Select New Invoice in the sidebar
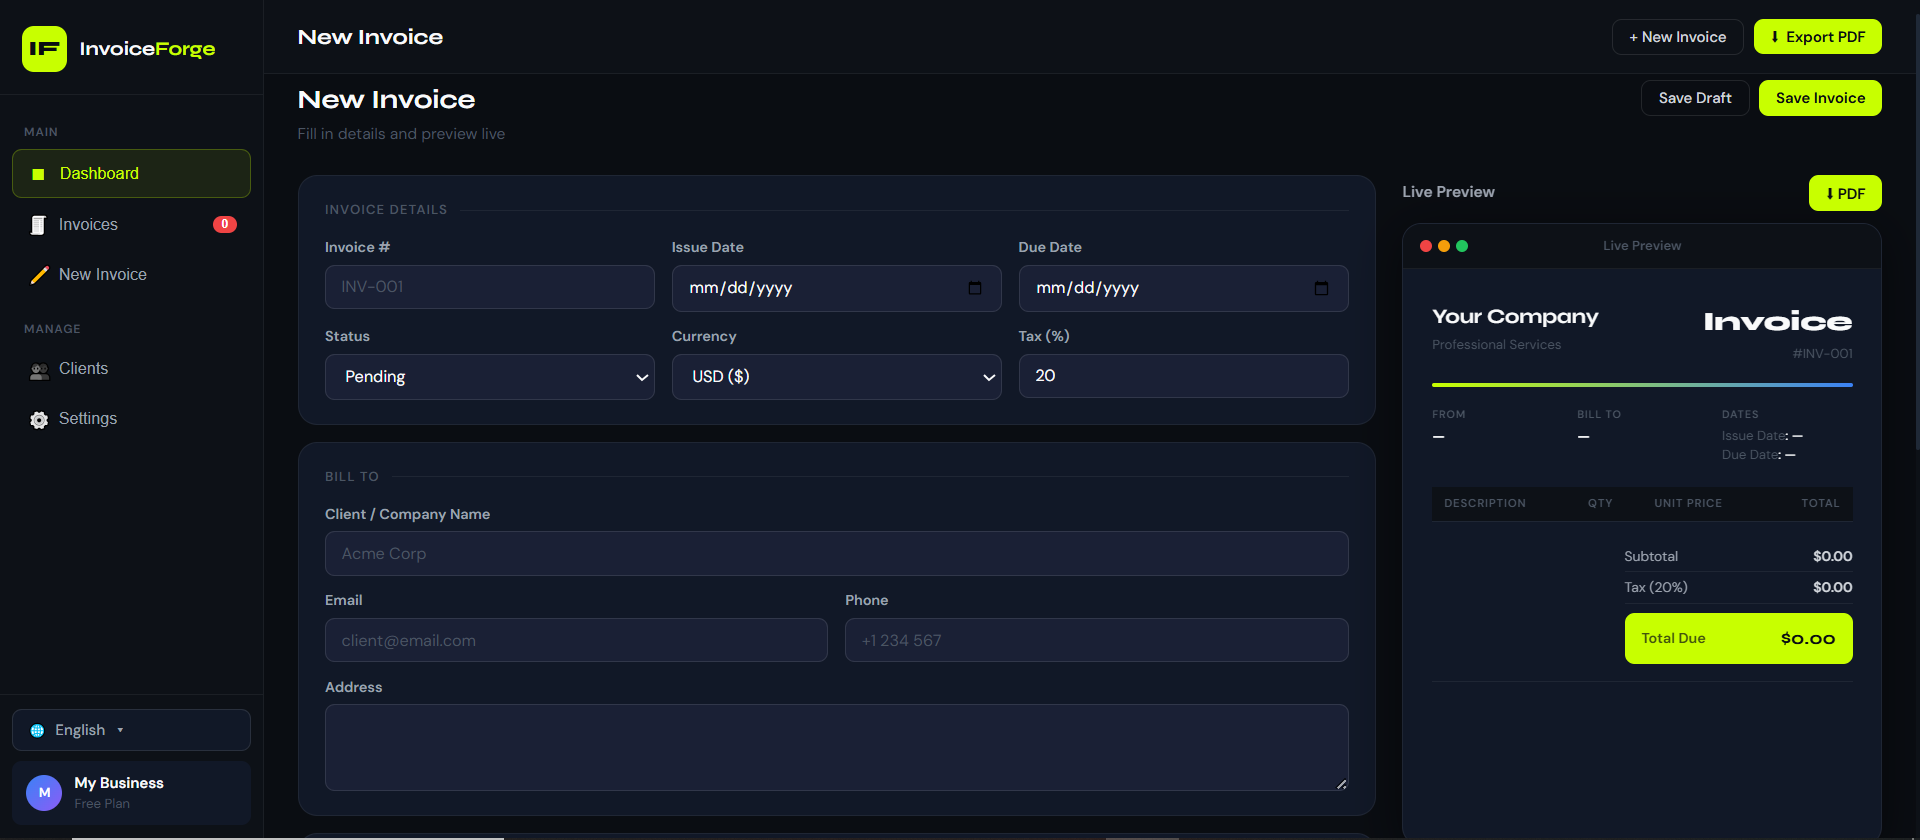 131,275
